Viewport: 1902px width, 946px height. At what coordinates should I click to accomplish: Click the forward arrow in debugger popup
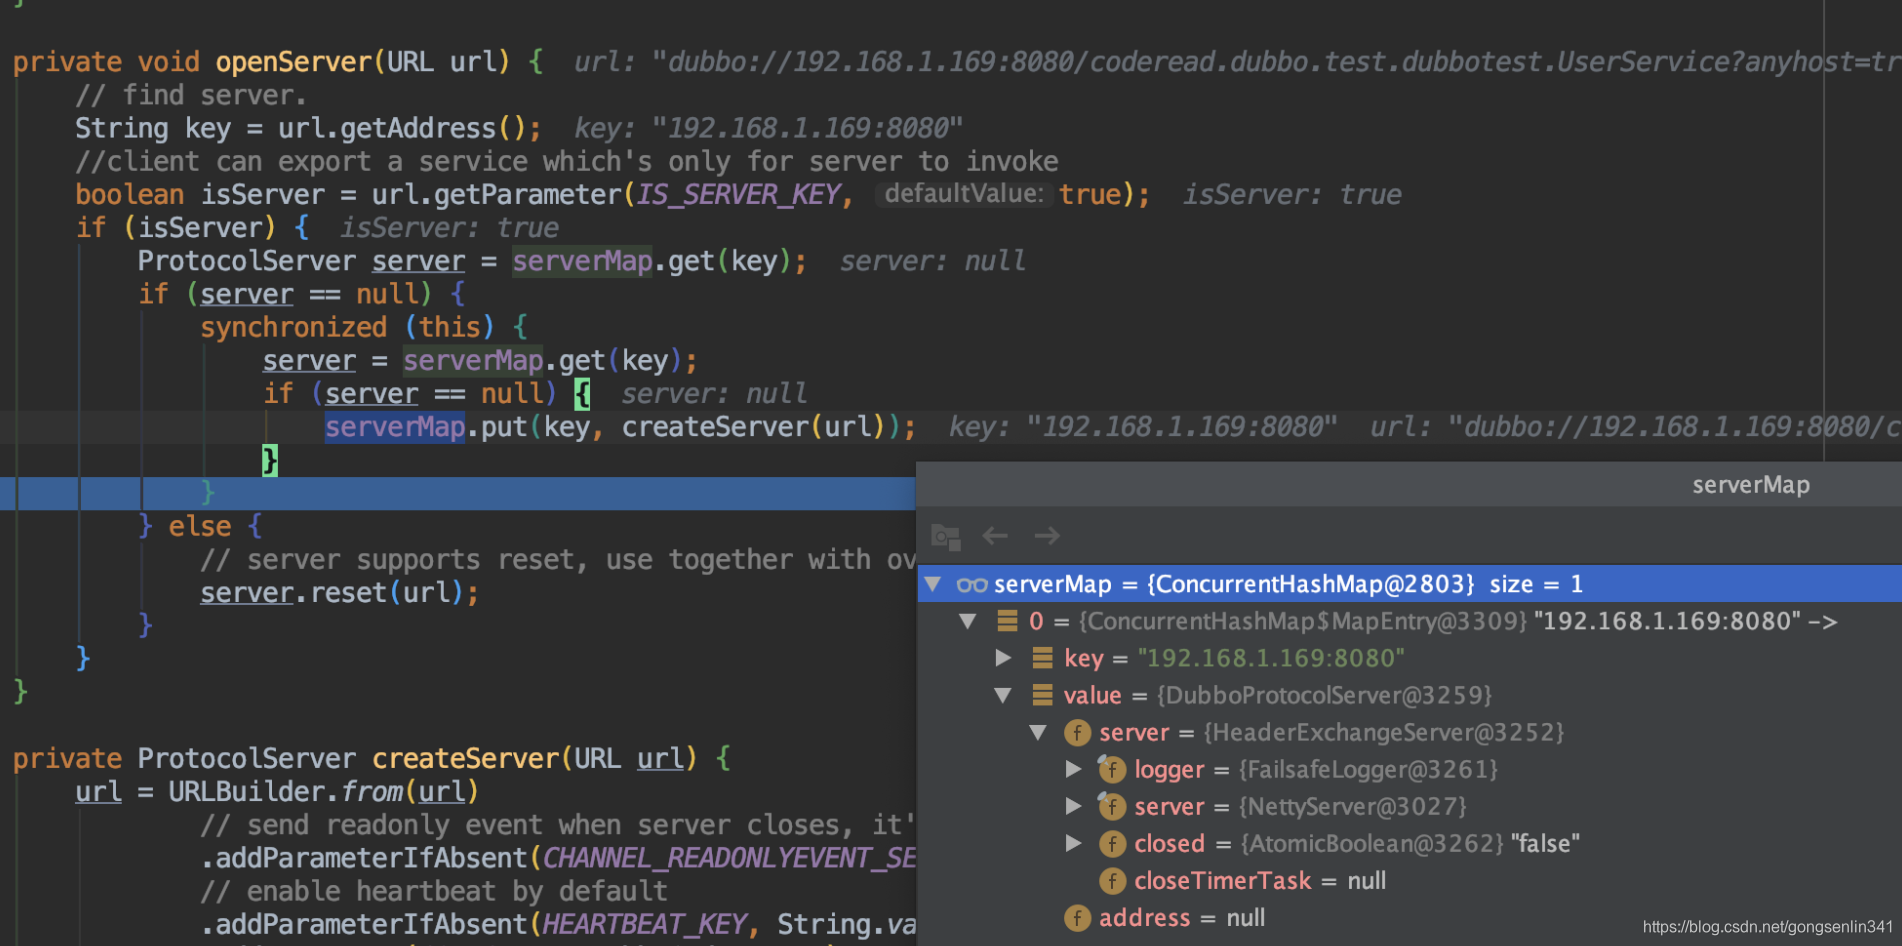click(1047, 536)
